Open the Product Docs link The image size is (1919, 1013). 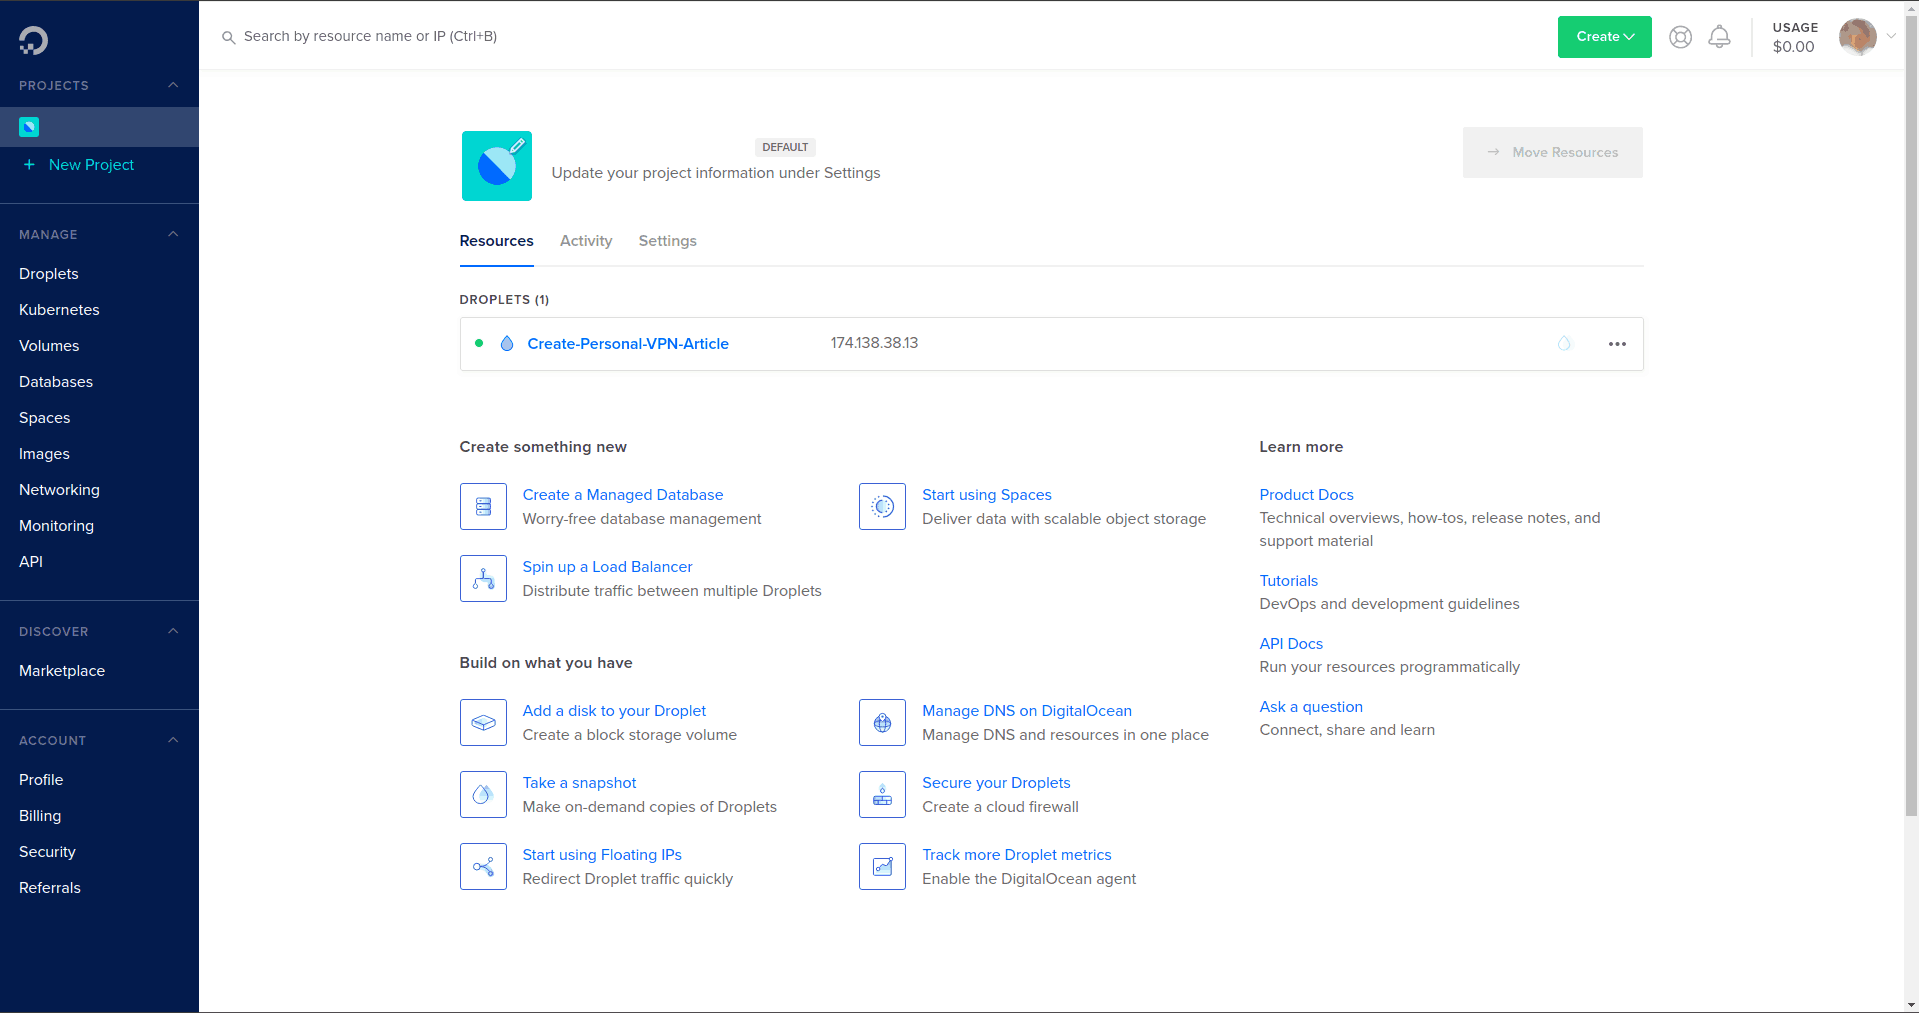coord(1306,495)
